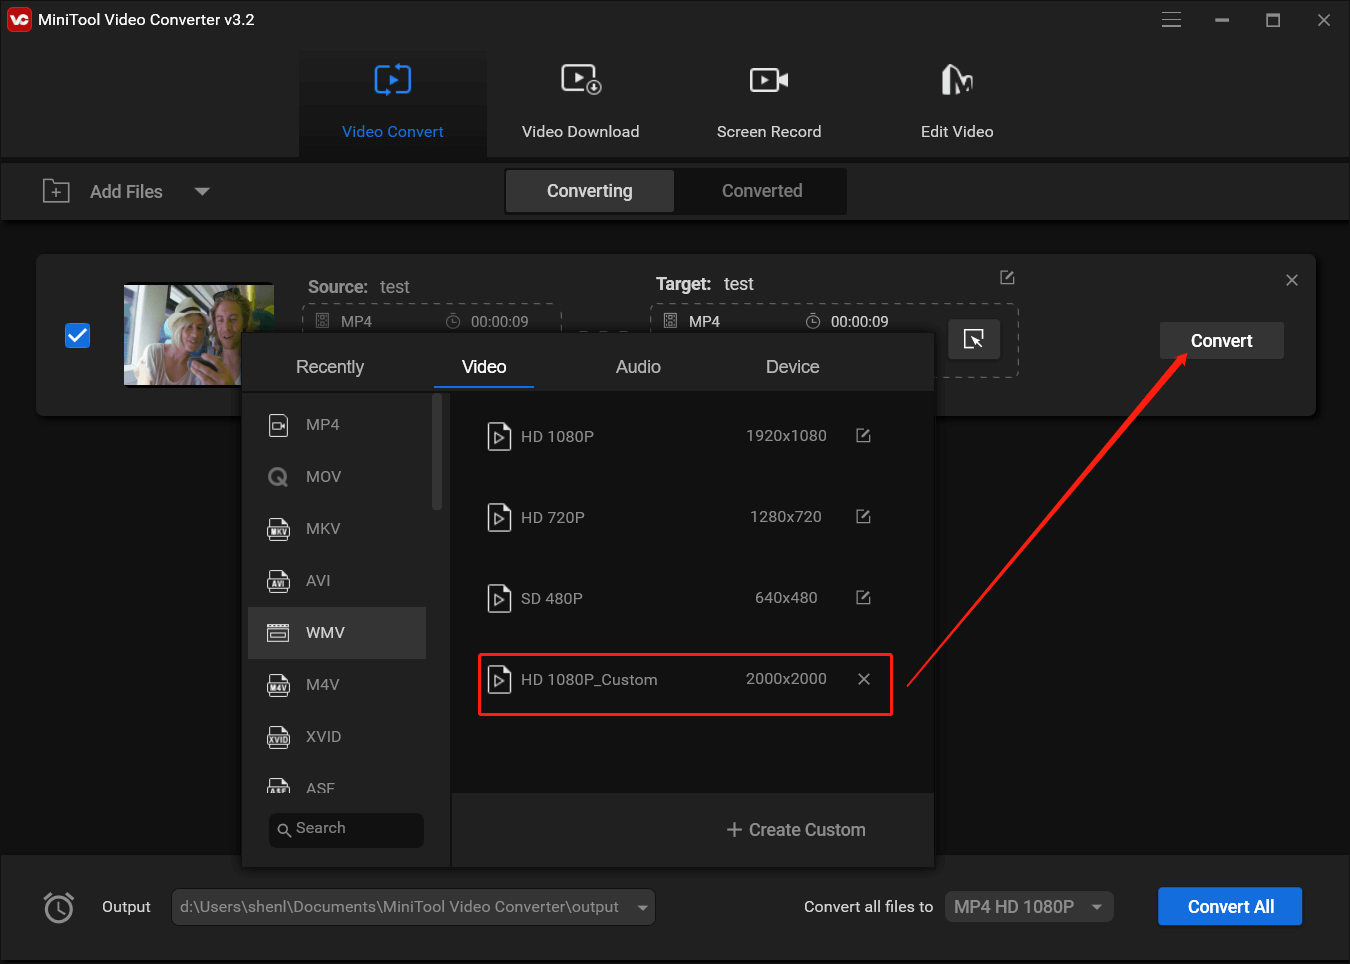The image size is (1350, 964).
Task: Switch to the Converted tab
Action: tap(761, 190)
